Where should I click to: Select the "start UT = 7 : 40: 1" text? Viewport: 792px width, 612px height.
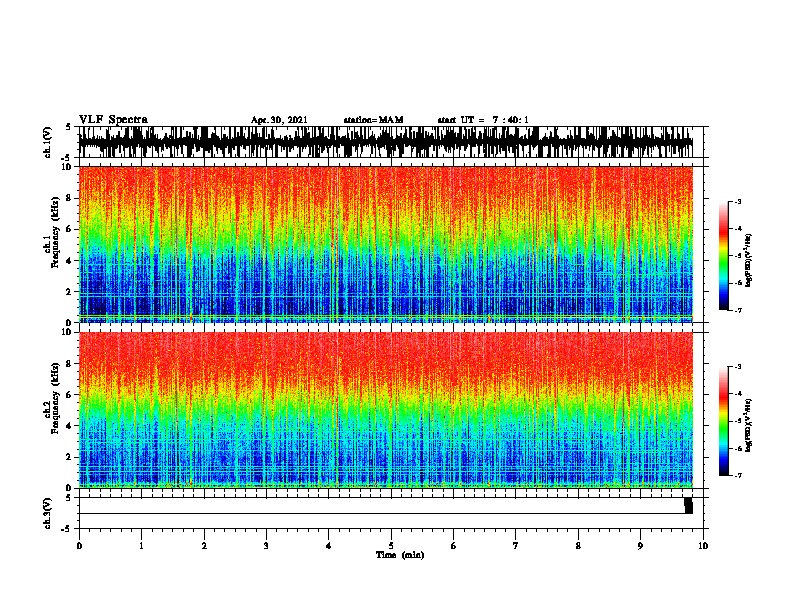click(483, 120)
